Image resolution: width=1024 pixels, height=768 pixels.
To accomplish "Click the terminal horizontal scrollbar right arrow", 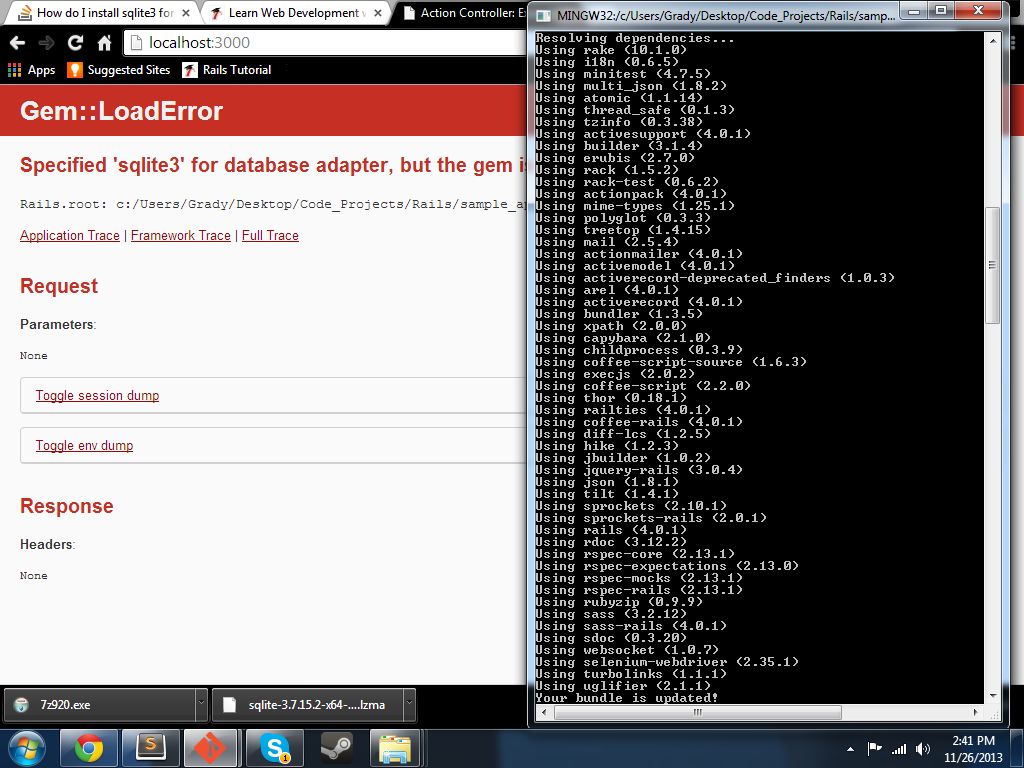I will coord(976,712).
